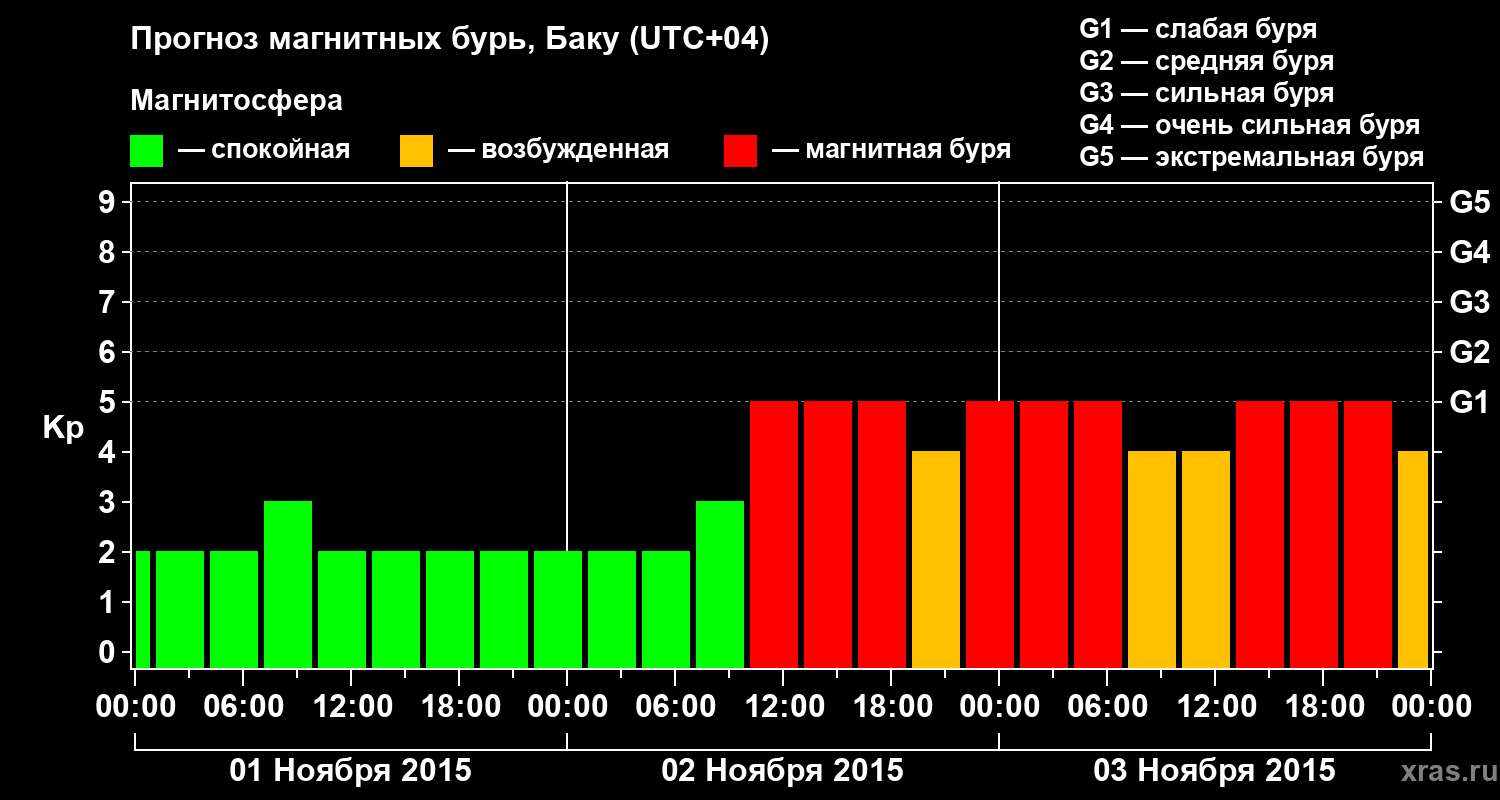Click the '03 Ноября 2015' date label
The image size is (1500, 800).
pos(1214,771)
